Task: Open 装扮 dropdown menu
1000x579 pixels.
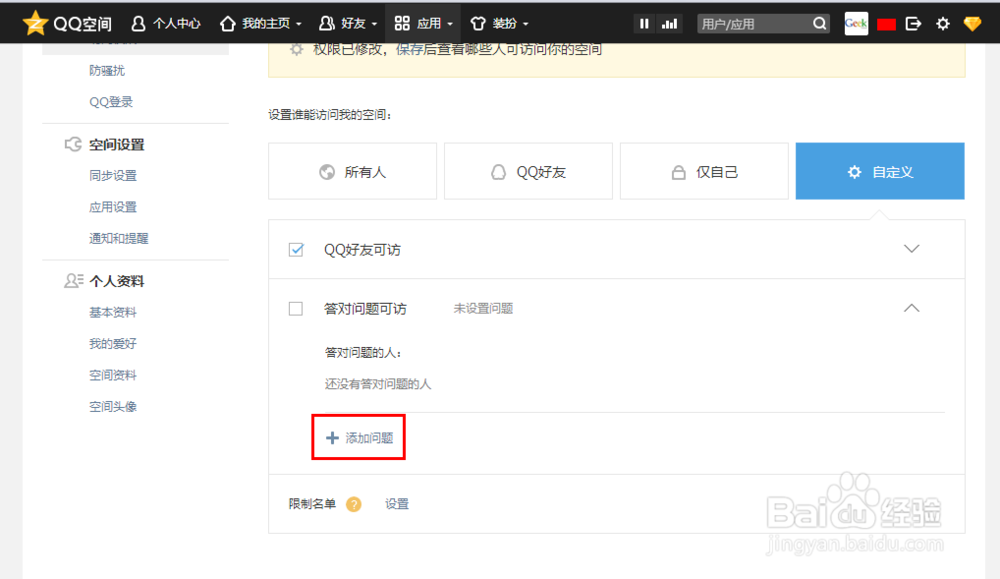Action: pos(499,24)
